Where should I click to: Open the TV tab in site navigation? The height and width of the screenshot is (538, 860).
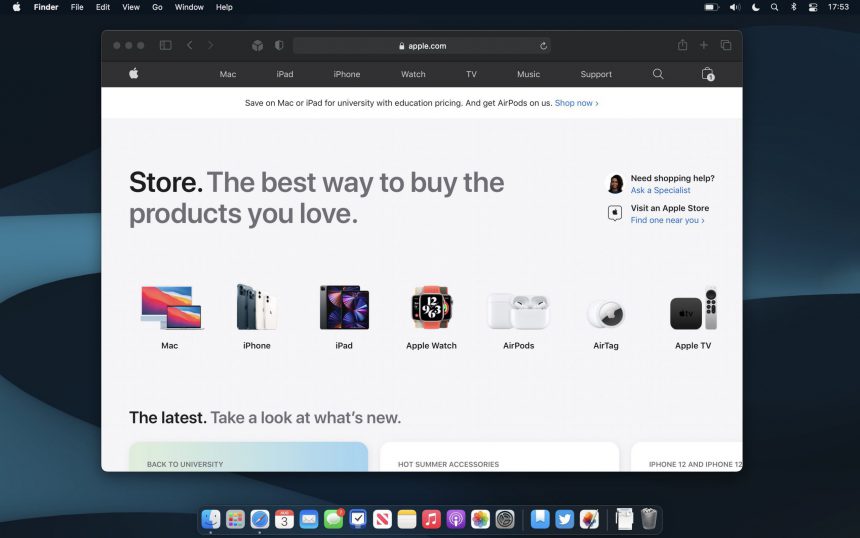471,74
